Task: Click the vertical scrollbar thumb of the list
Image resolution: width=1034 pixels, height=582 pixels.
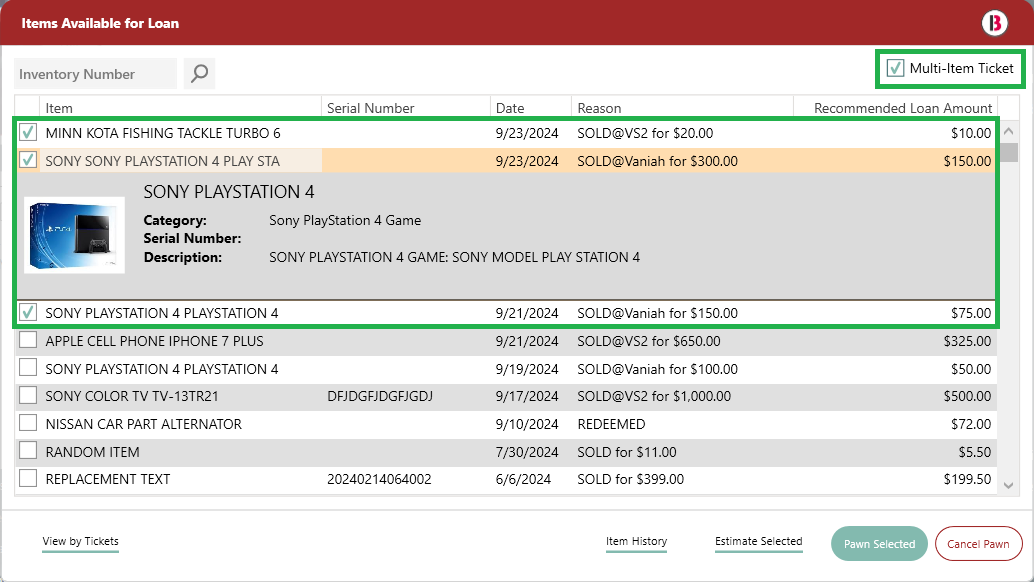Action: point(1008,152)
